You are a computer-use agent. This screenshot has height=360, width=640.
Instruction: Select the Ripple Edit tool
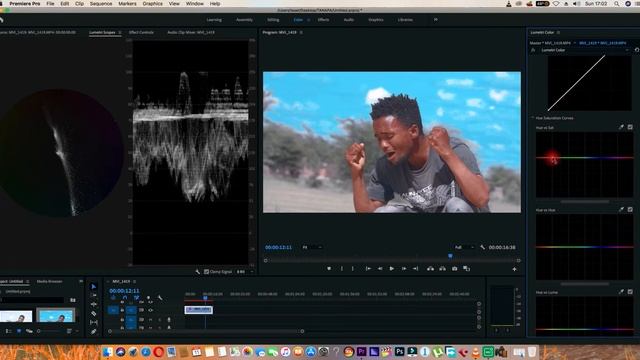(93, 304)
